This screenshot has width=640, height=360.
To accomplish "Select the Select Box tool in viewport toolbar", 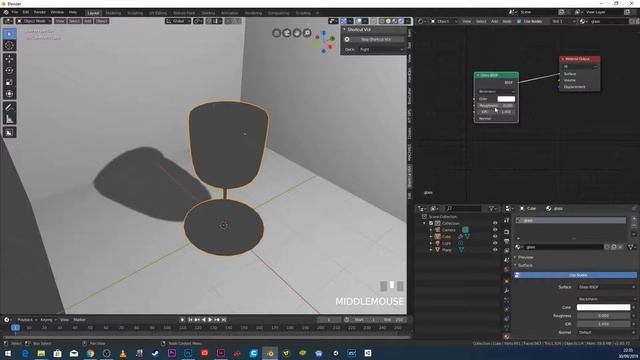I will 9,34.
